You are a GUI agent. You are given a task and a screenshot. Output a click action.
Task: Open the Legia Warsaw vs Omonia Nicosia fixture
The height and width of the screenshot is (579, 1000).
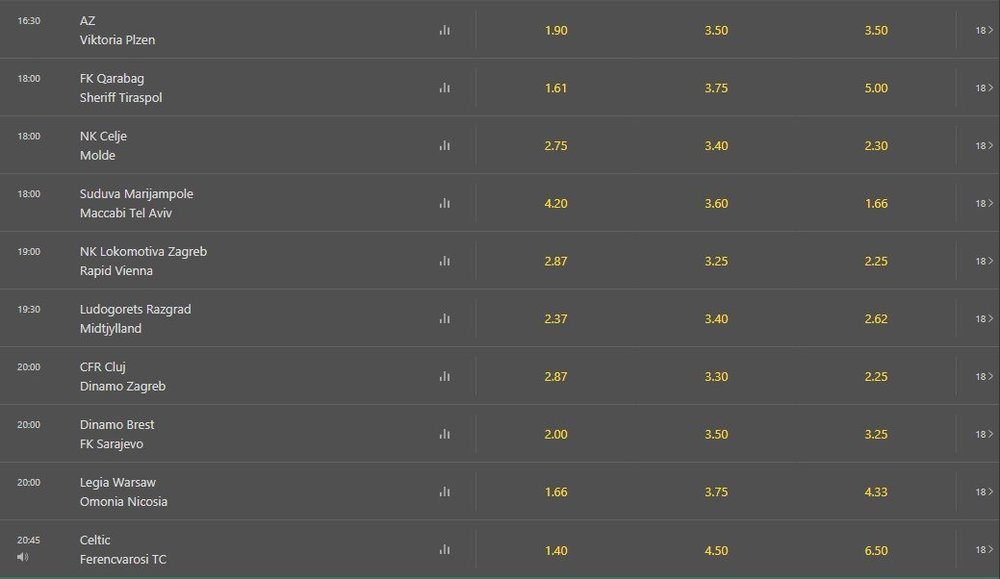(x=124, y=492)
